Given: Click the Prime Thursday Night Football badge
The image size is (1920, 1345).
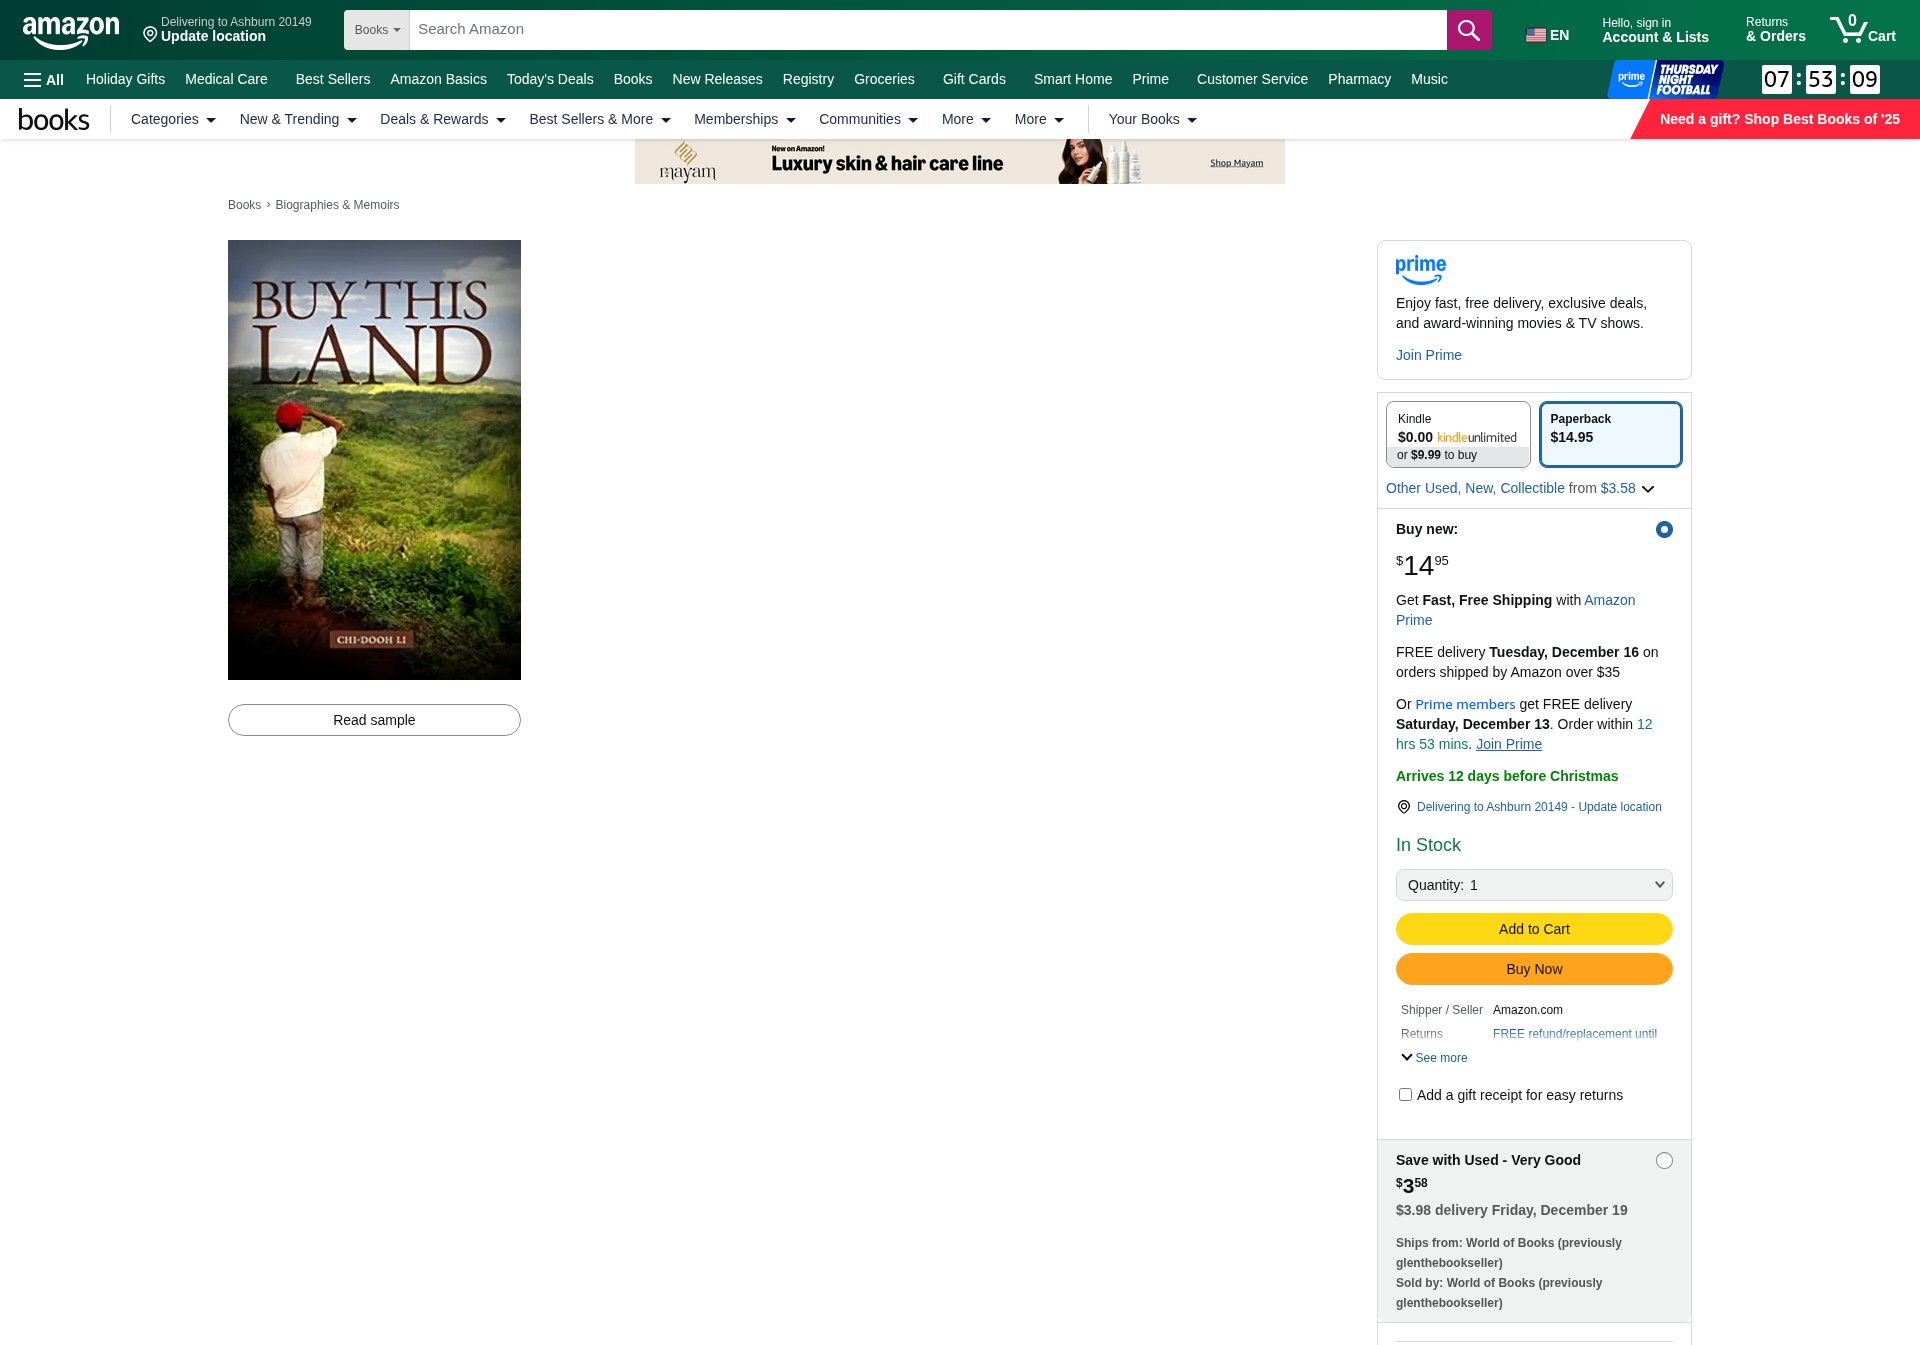Looking at the screenshot, I should [x=1666, y=79].
